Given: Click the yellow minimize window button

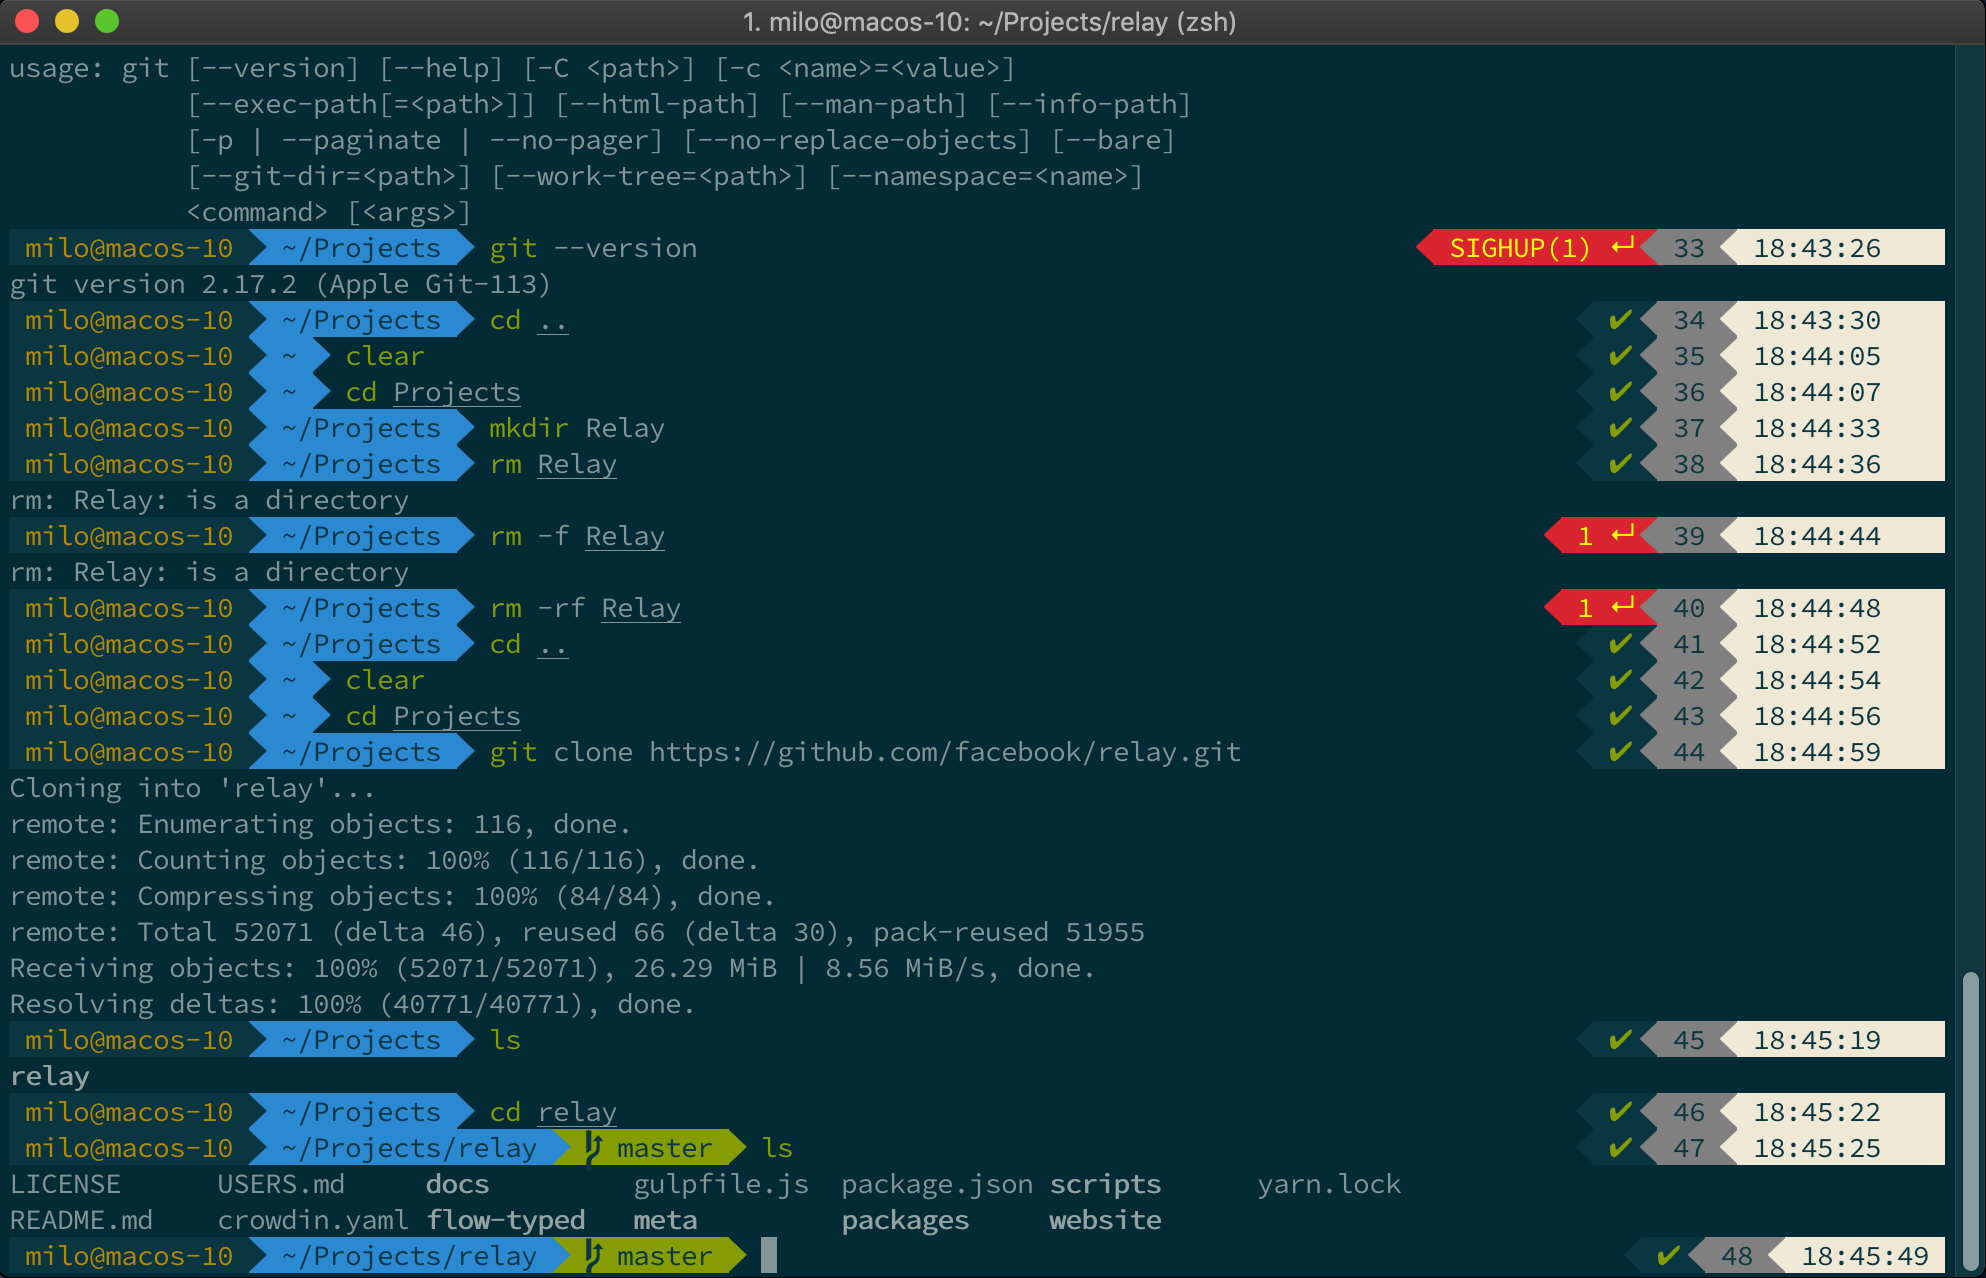Looking at the screenshot, I should tap(67, 21).
